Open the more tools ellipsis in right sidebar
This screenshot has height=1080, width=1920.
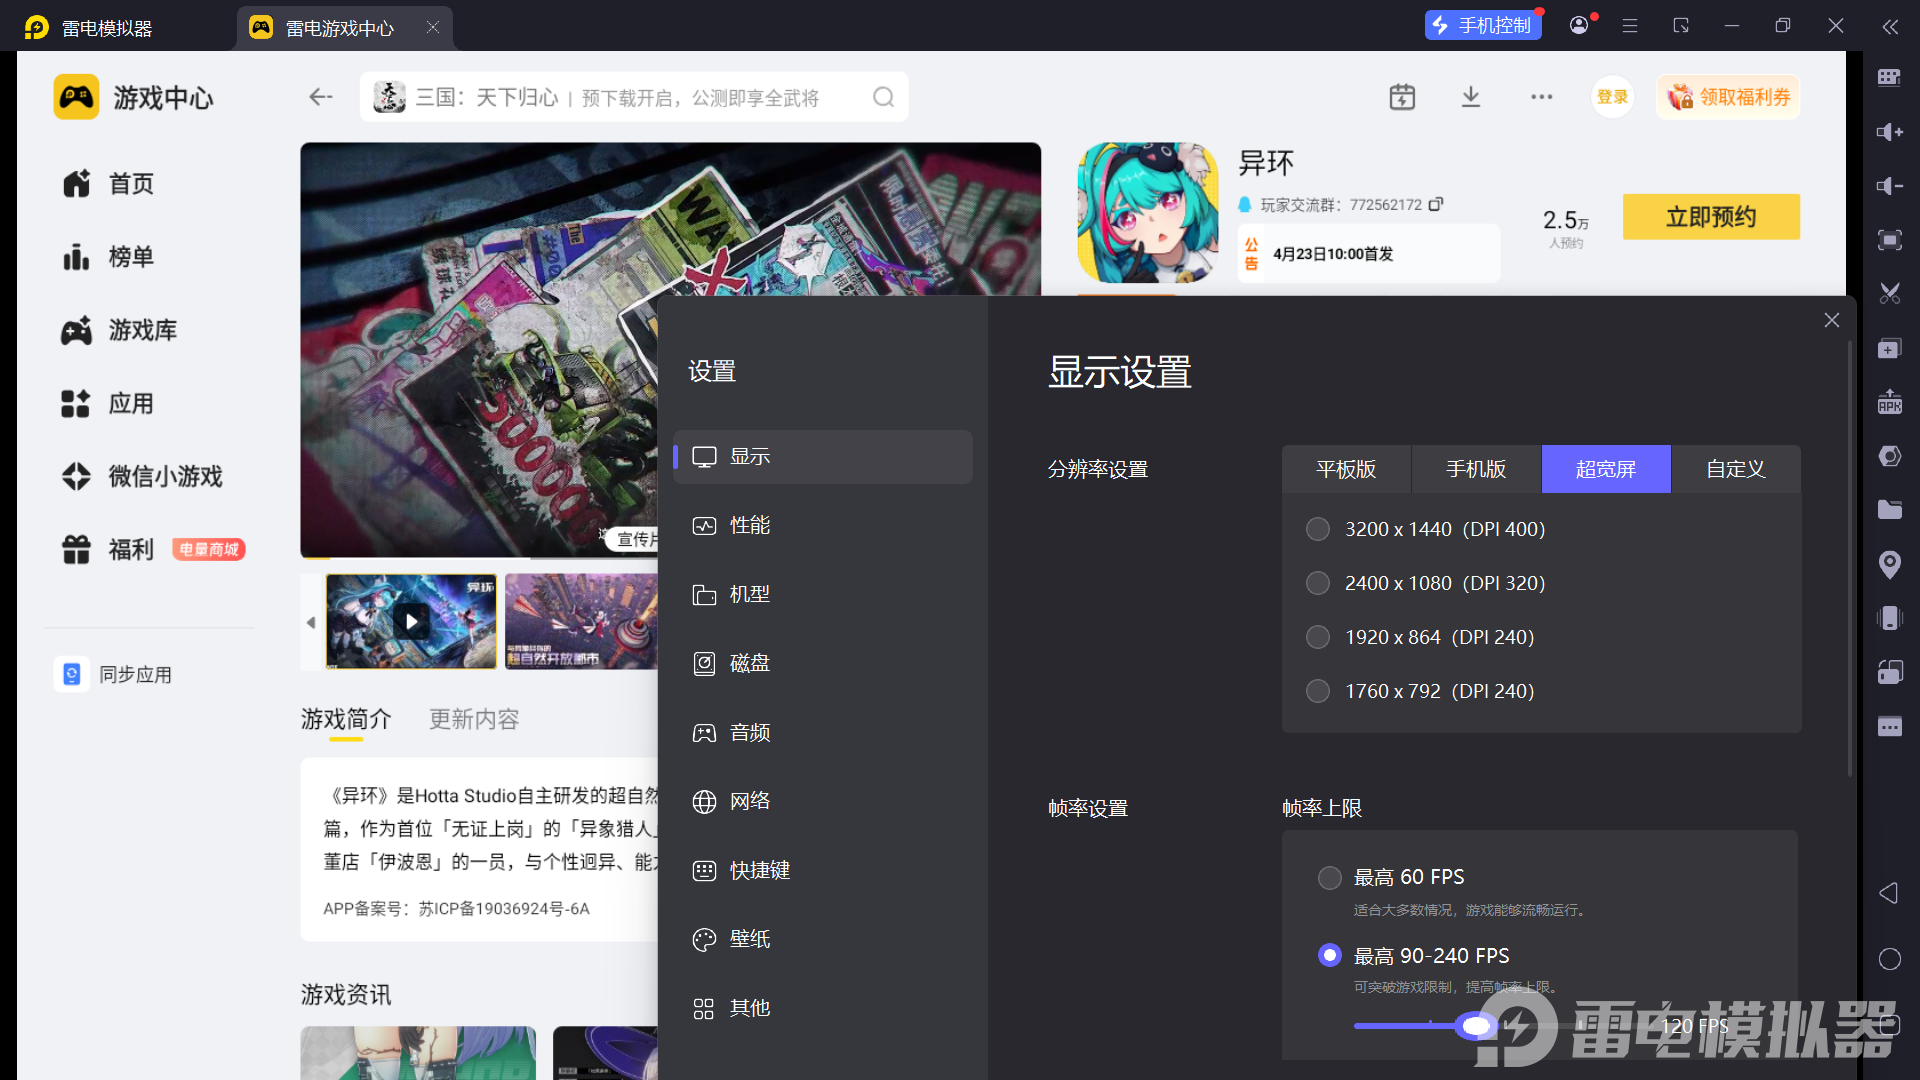pyautogui.click(x=1889, y=727)
